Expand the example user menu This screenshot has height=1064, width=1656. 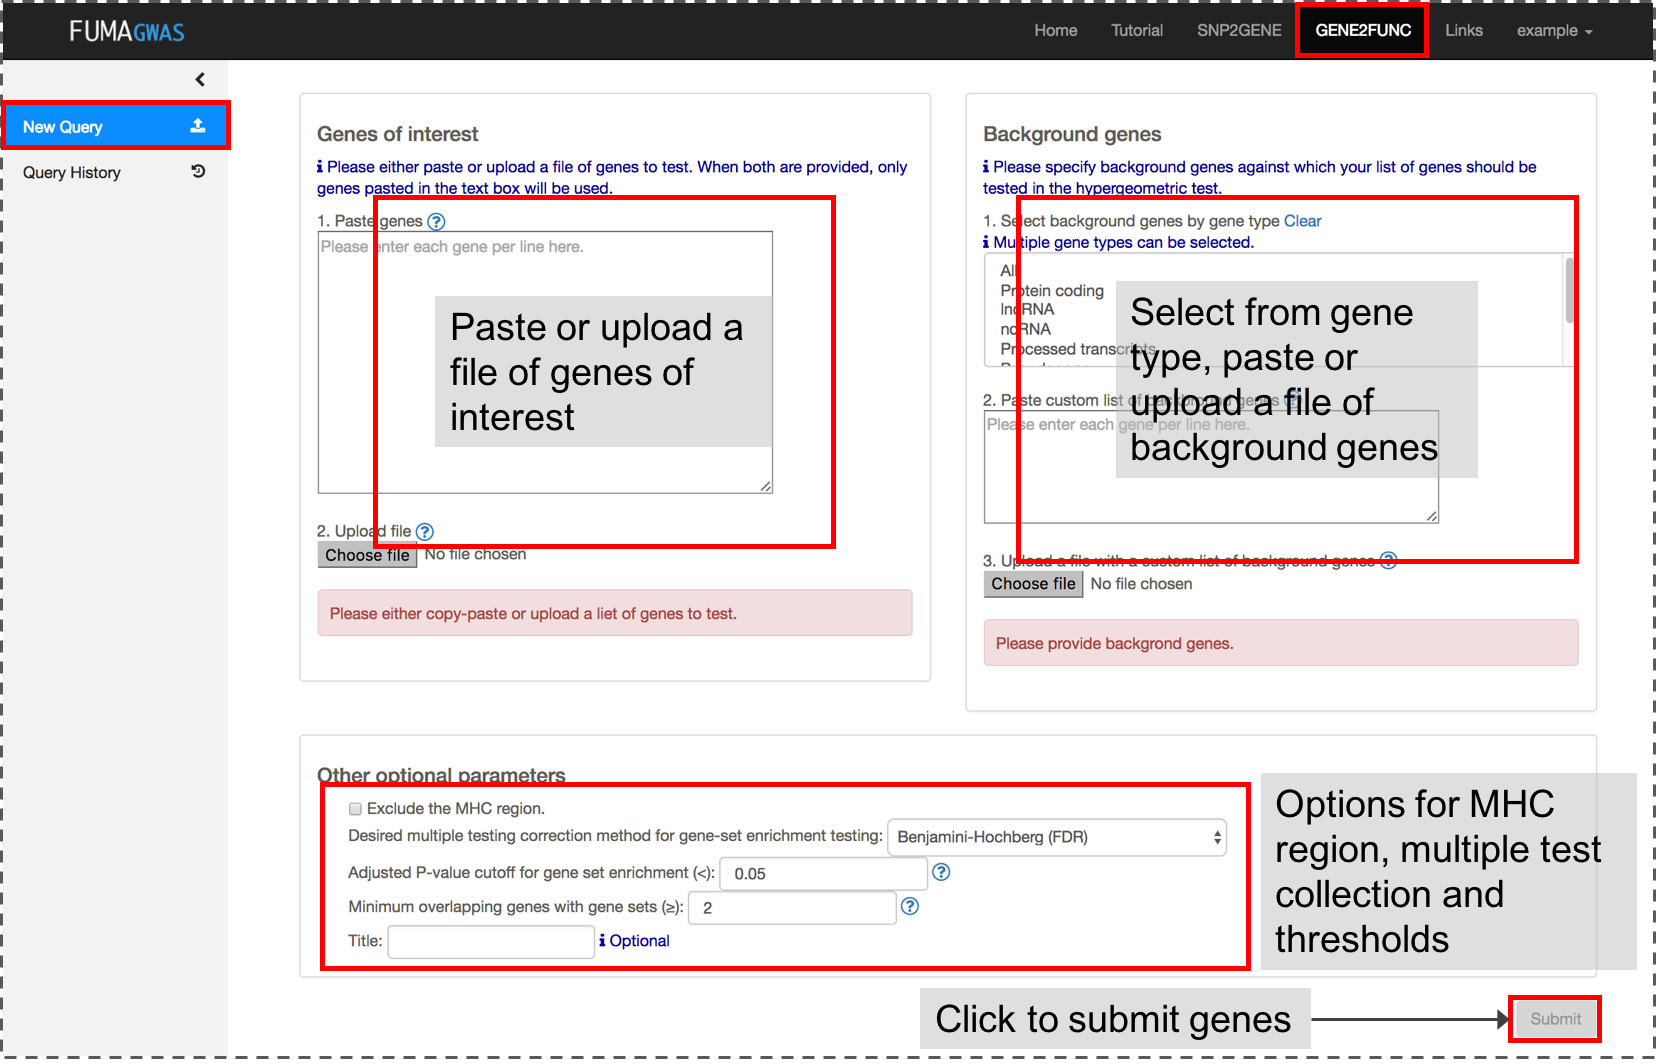tap(1554, 31)
